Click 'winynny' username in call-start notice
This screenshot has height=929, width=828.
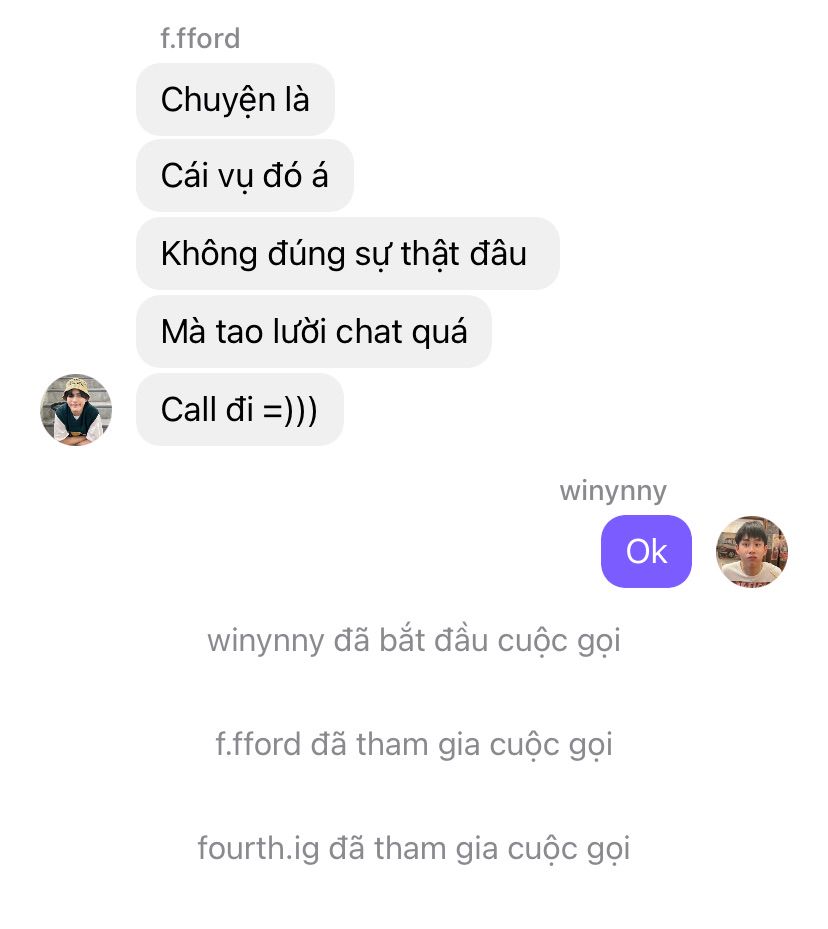coord(266,642)
